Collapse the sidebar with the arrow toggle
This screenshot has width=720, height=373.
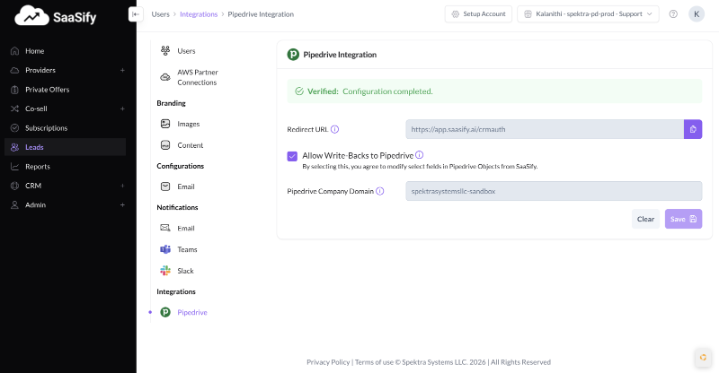point(135,14)
